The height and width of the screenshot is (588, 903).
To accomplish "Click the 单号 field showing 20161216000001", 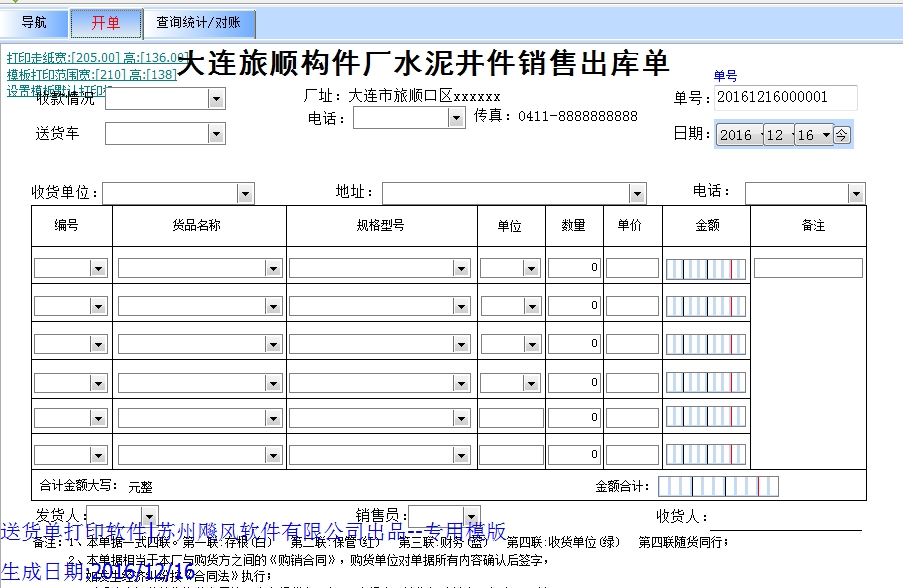I will tap(786, 97).
